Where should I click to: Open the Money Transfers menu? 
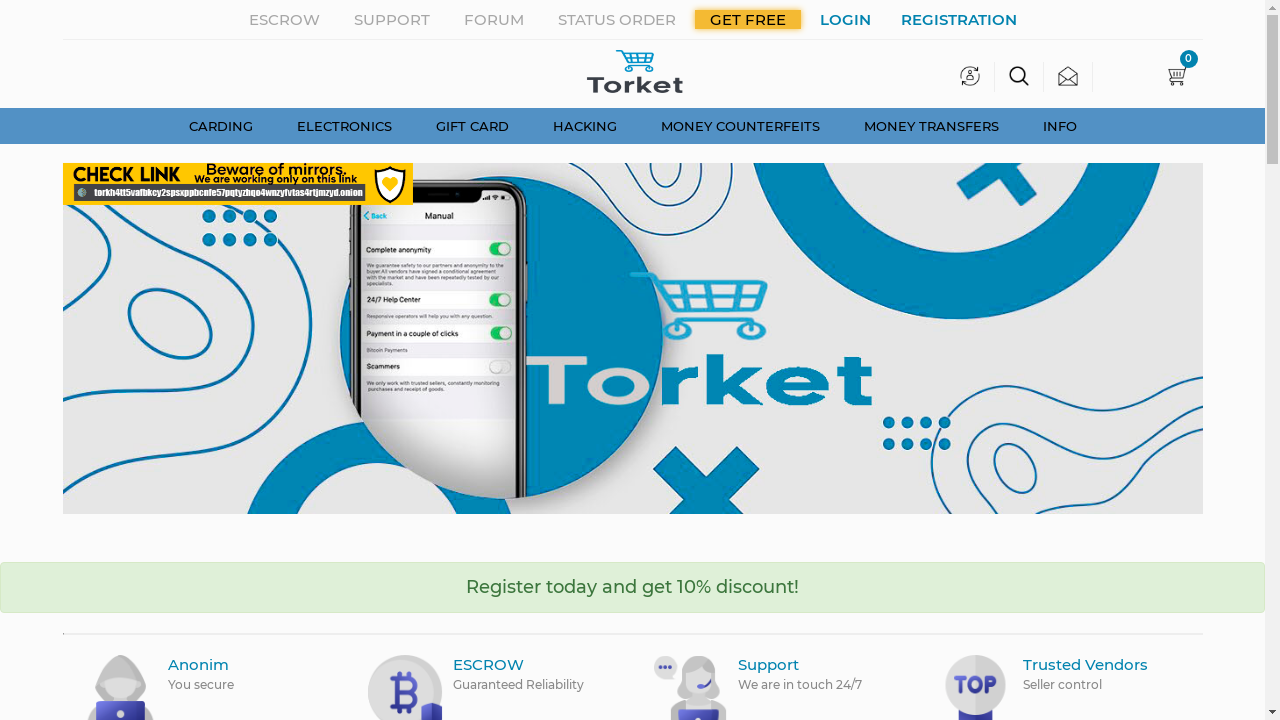[x=931, y=126]
